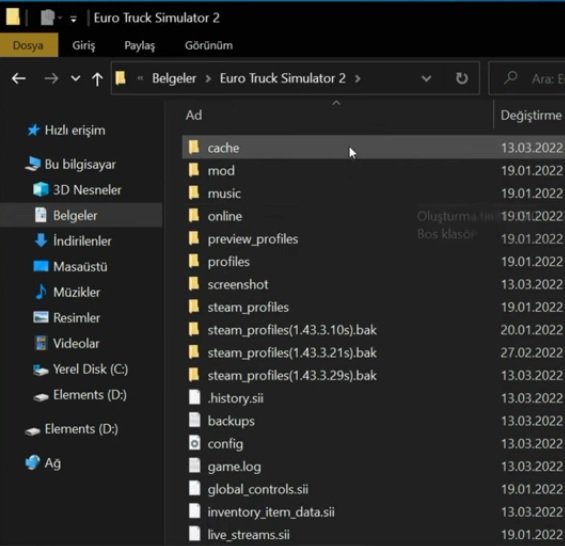Click date 27.02.2022 in Değiştirme column
565x546 pixels.
532,353
